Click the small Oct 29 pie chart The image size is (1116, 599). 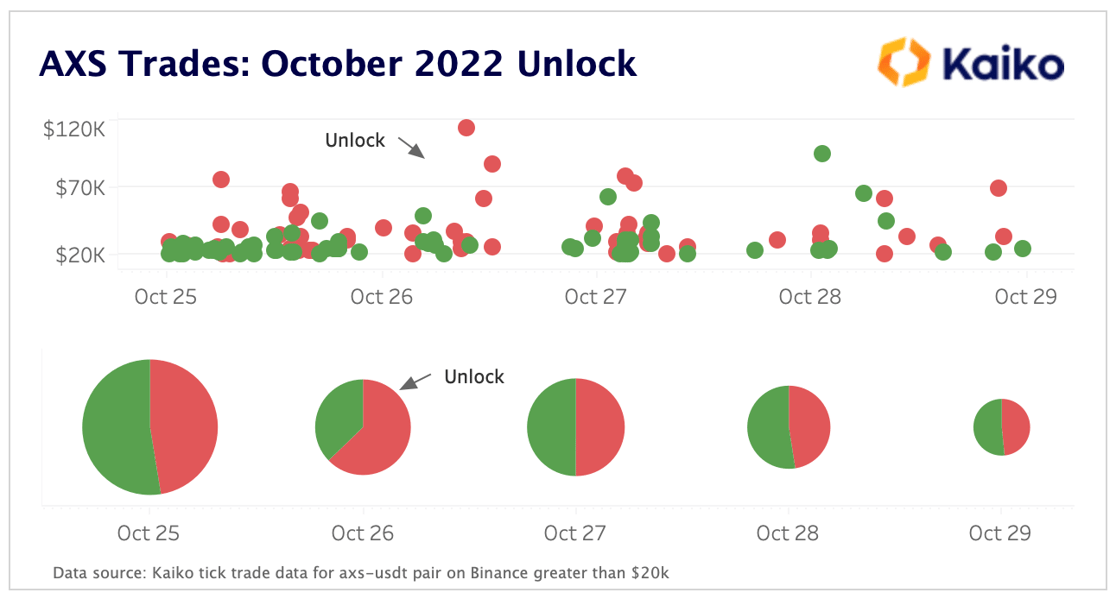click(x=1001, y=427)
